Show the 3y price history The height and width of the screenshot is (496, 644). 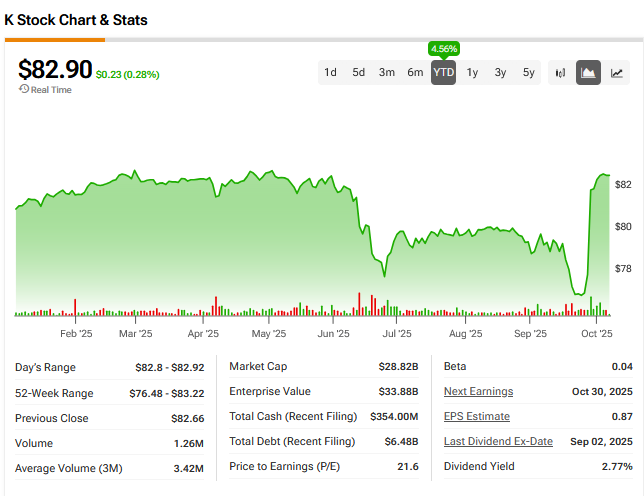click(x=500, y=72)
